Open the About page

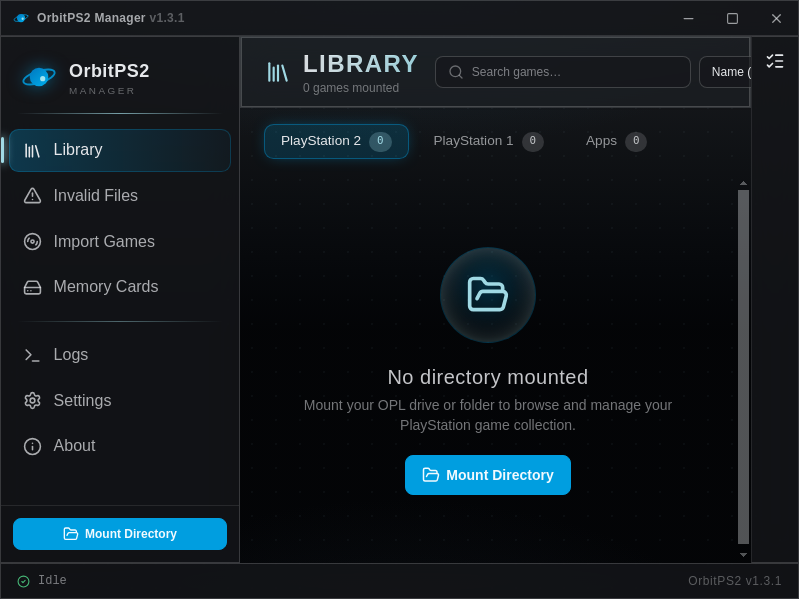(x=120, y=446)
